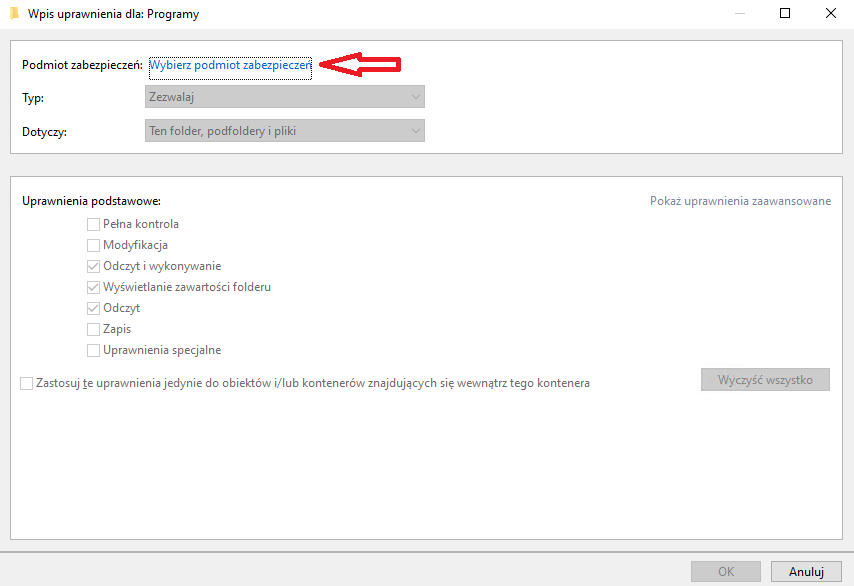Confirm with the OK button

tap(726, 572)
